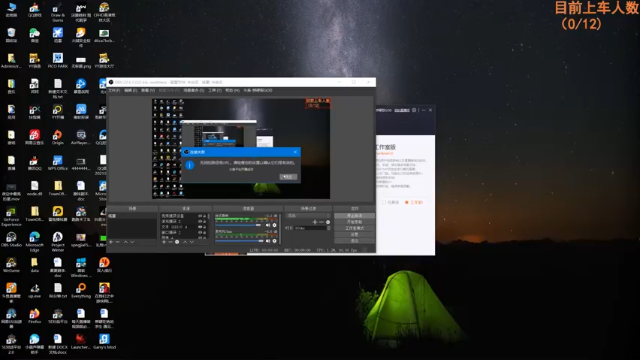
Task: Click the Start Recording button in Controls
Action: (354, 222)
